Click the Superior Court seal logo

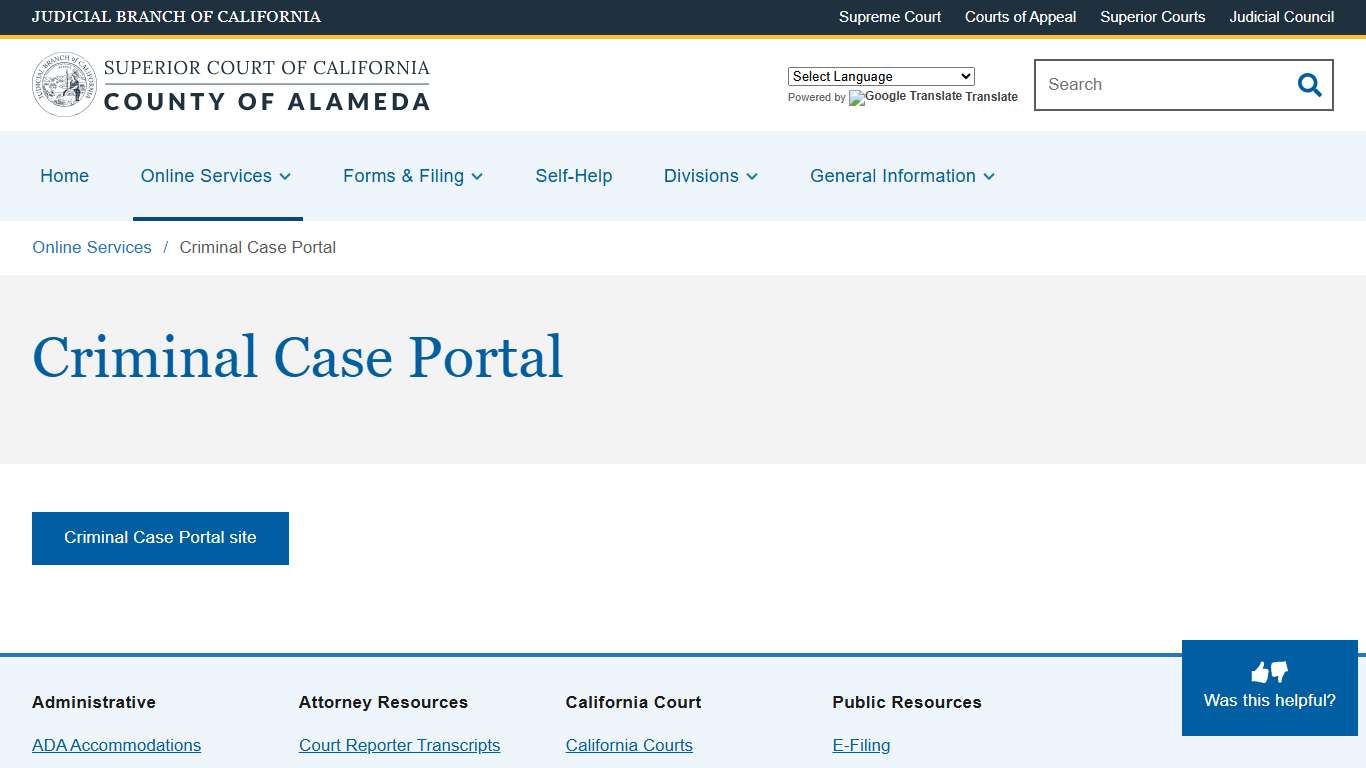[64, 84]
